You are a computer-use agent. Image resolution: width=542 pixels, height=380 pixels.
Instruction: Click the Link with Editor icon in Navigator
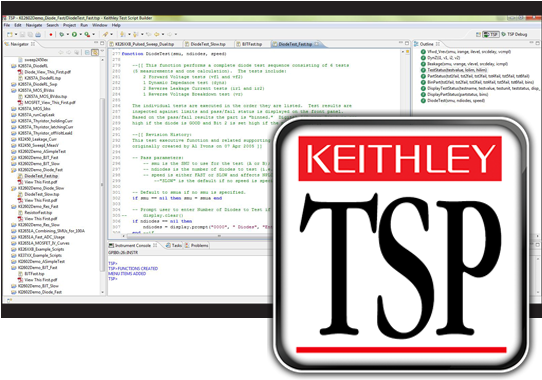(95, 52)
